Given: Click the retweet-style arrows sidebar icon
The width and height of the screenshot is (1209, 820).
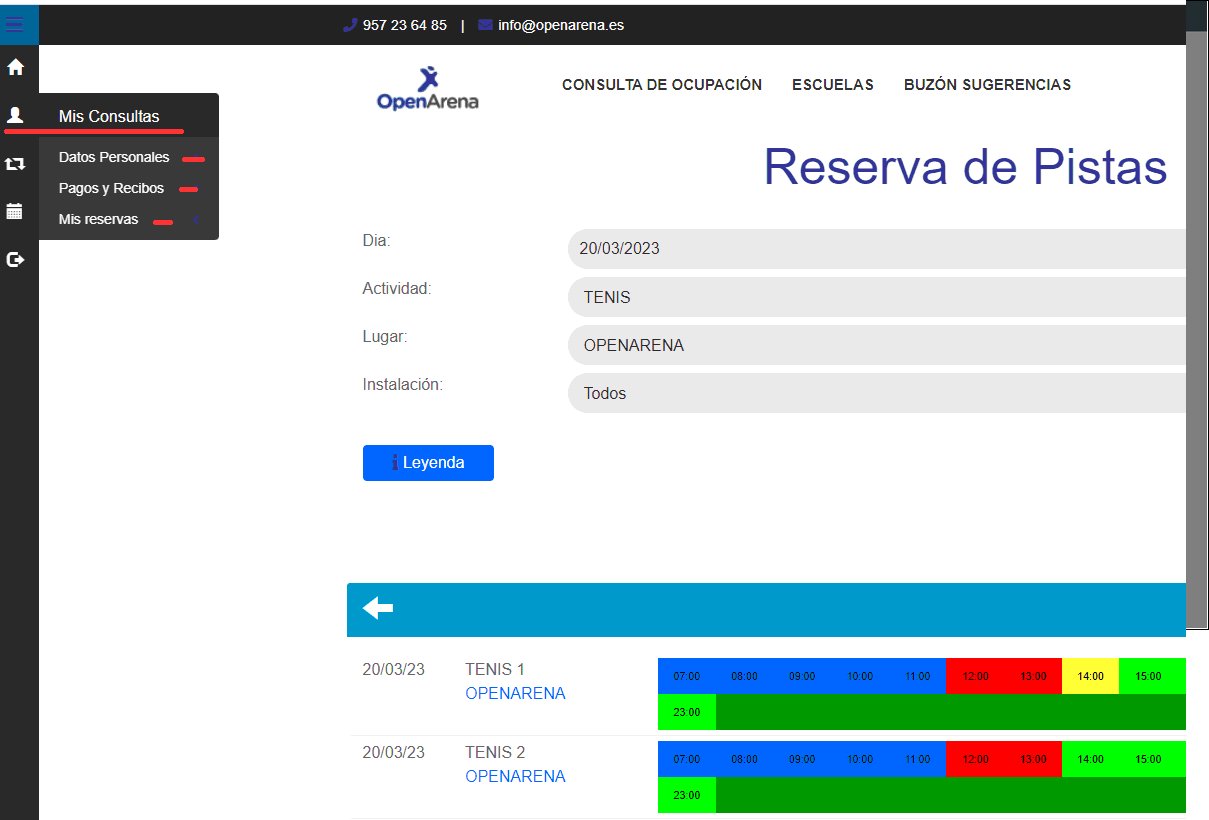Looking at the screenshot, I should click(x=15, y=163).
